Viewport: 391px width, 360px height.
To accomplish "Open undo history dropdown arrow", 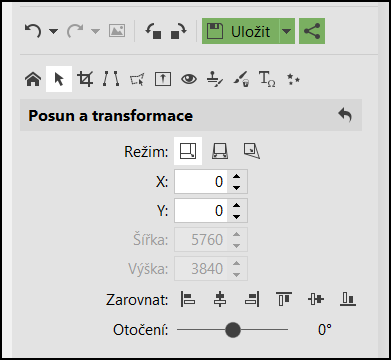I will [53, 31].
